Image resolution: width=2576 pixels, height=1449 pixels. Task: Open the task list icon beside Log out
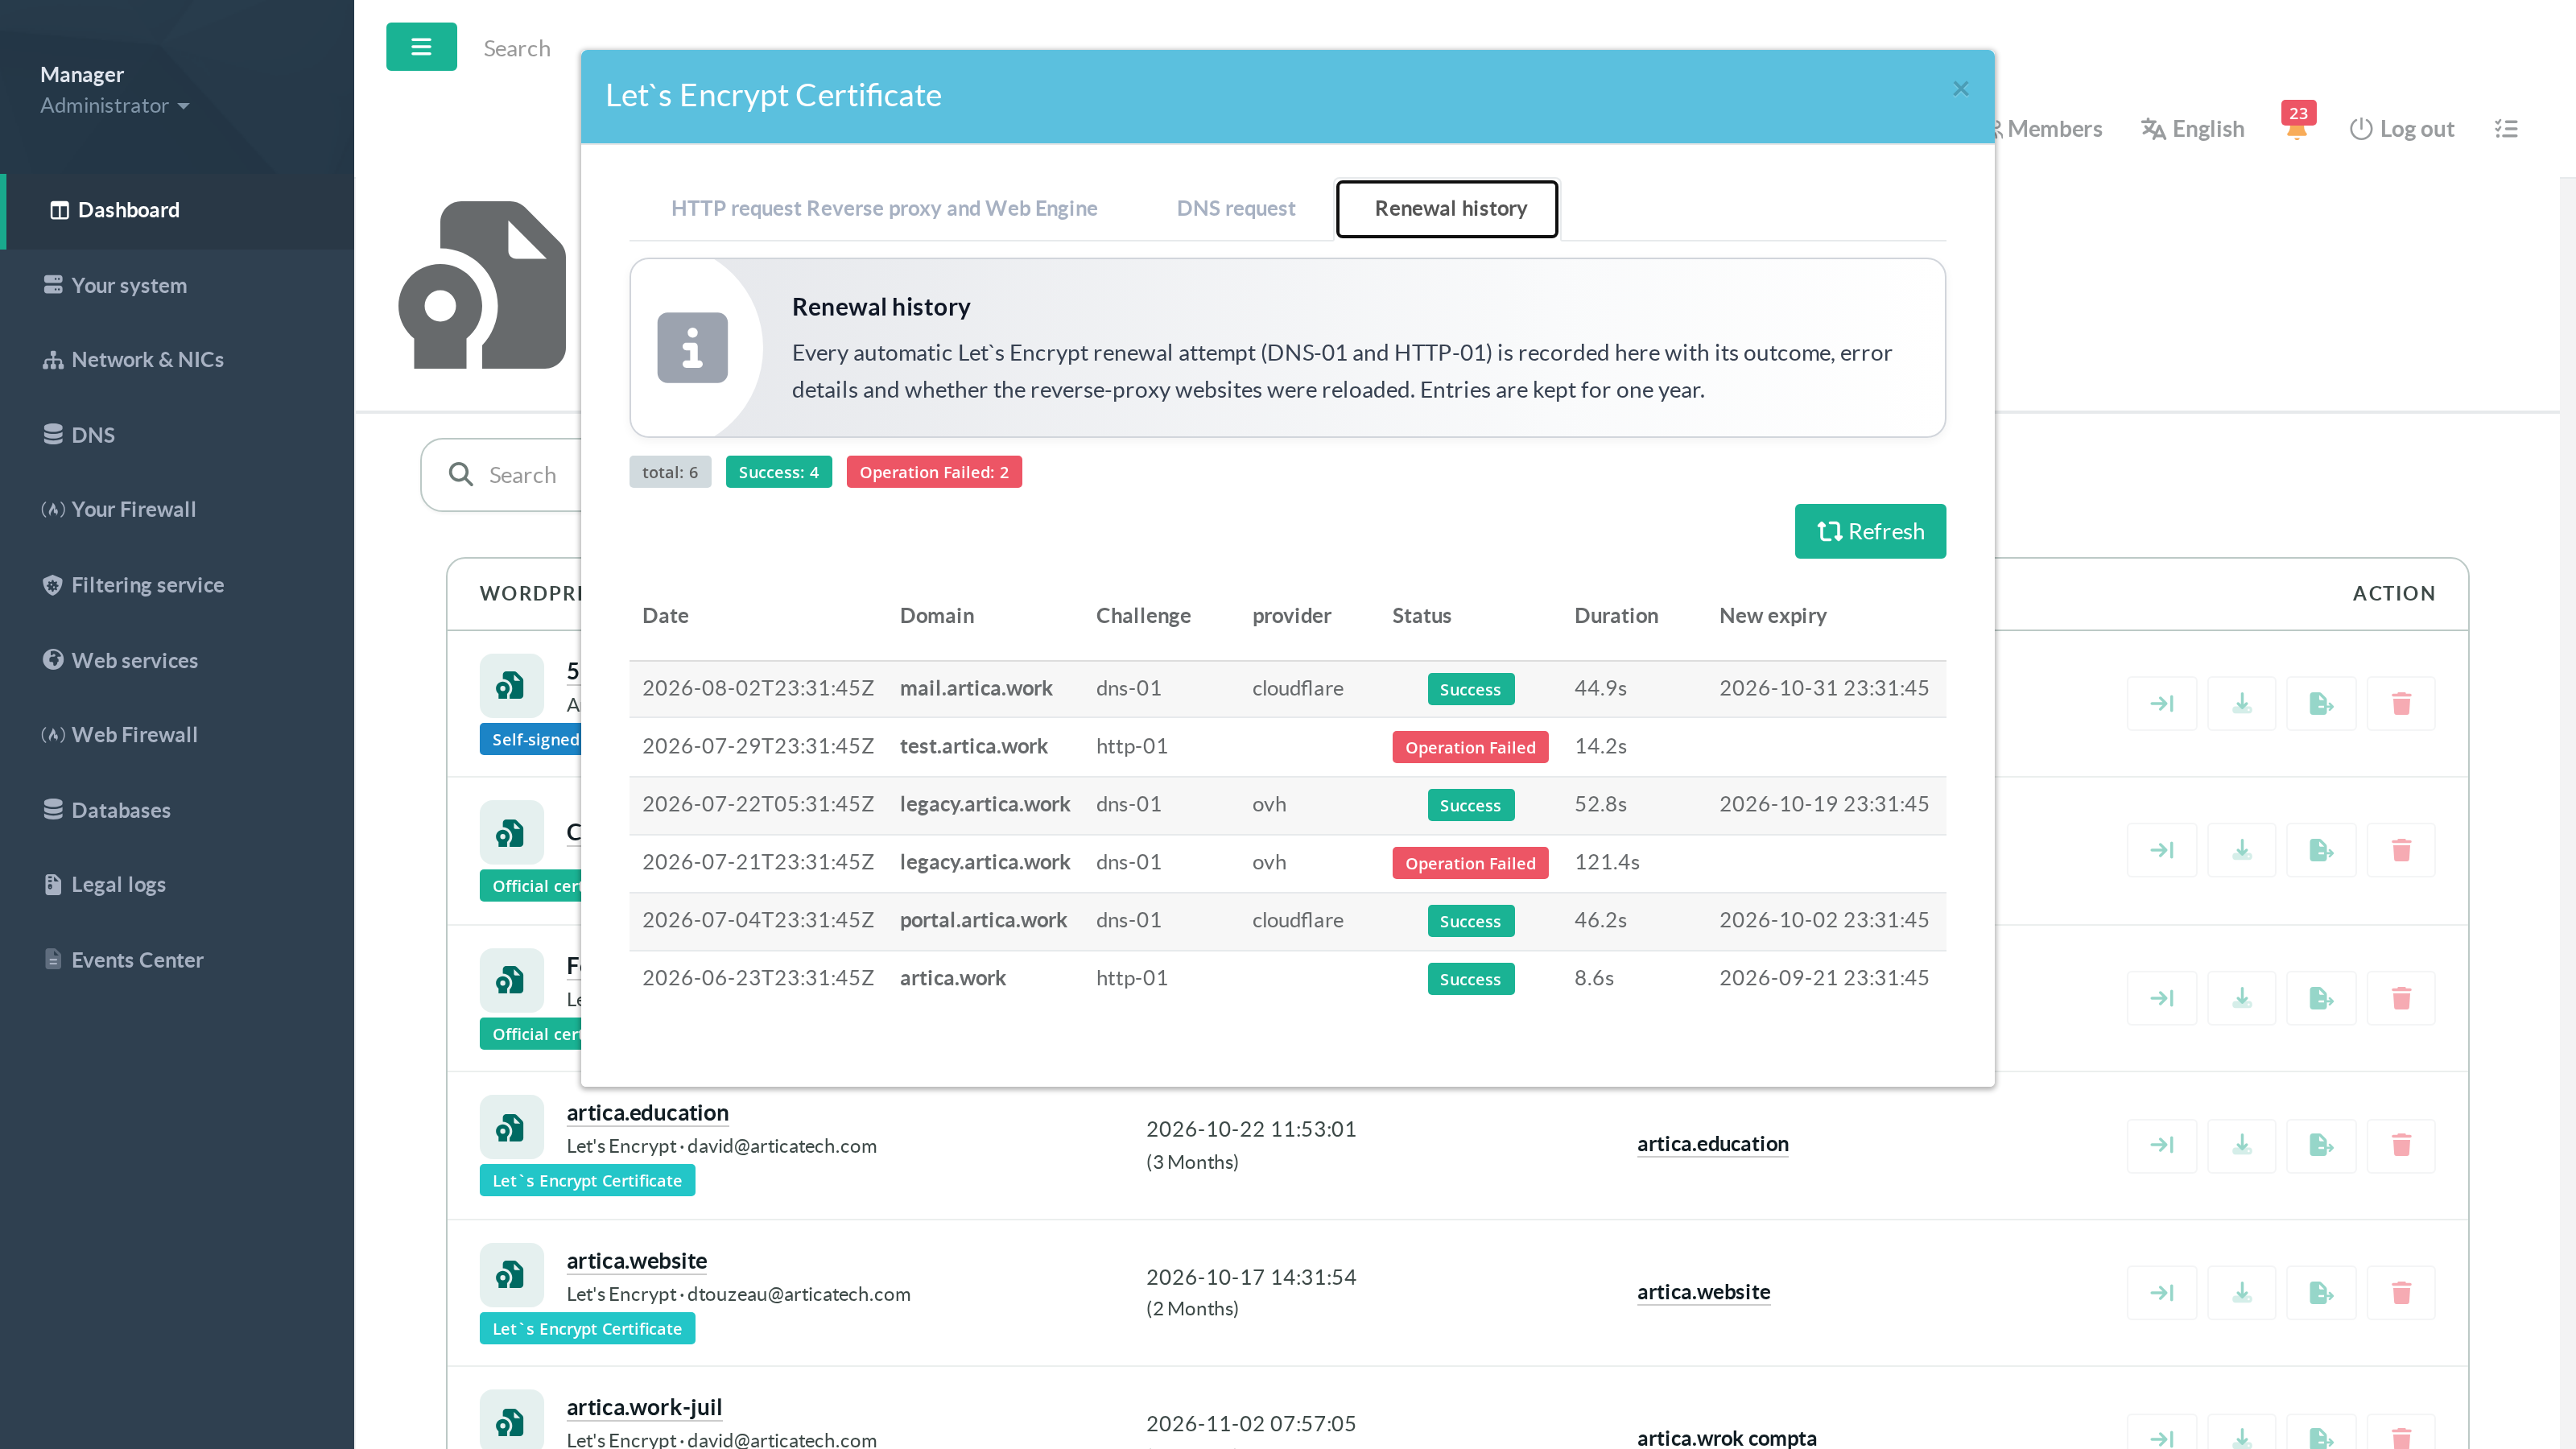pos(2506,129)
